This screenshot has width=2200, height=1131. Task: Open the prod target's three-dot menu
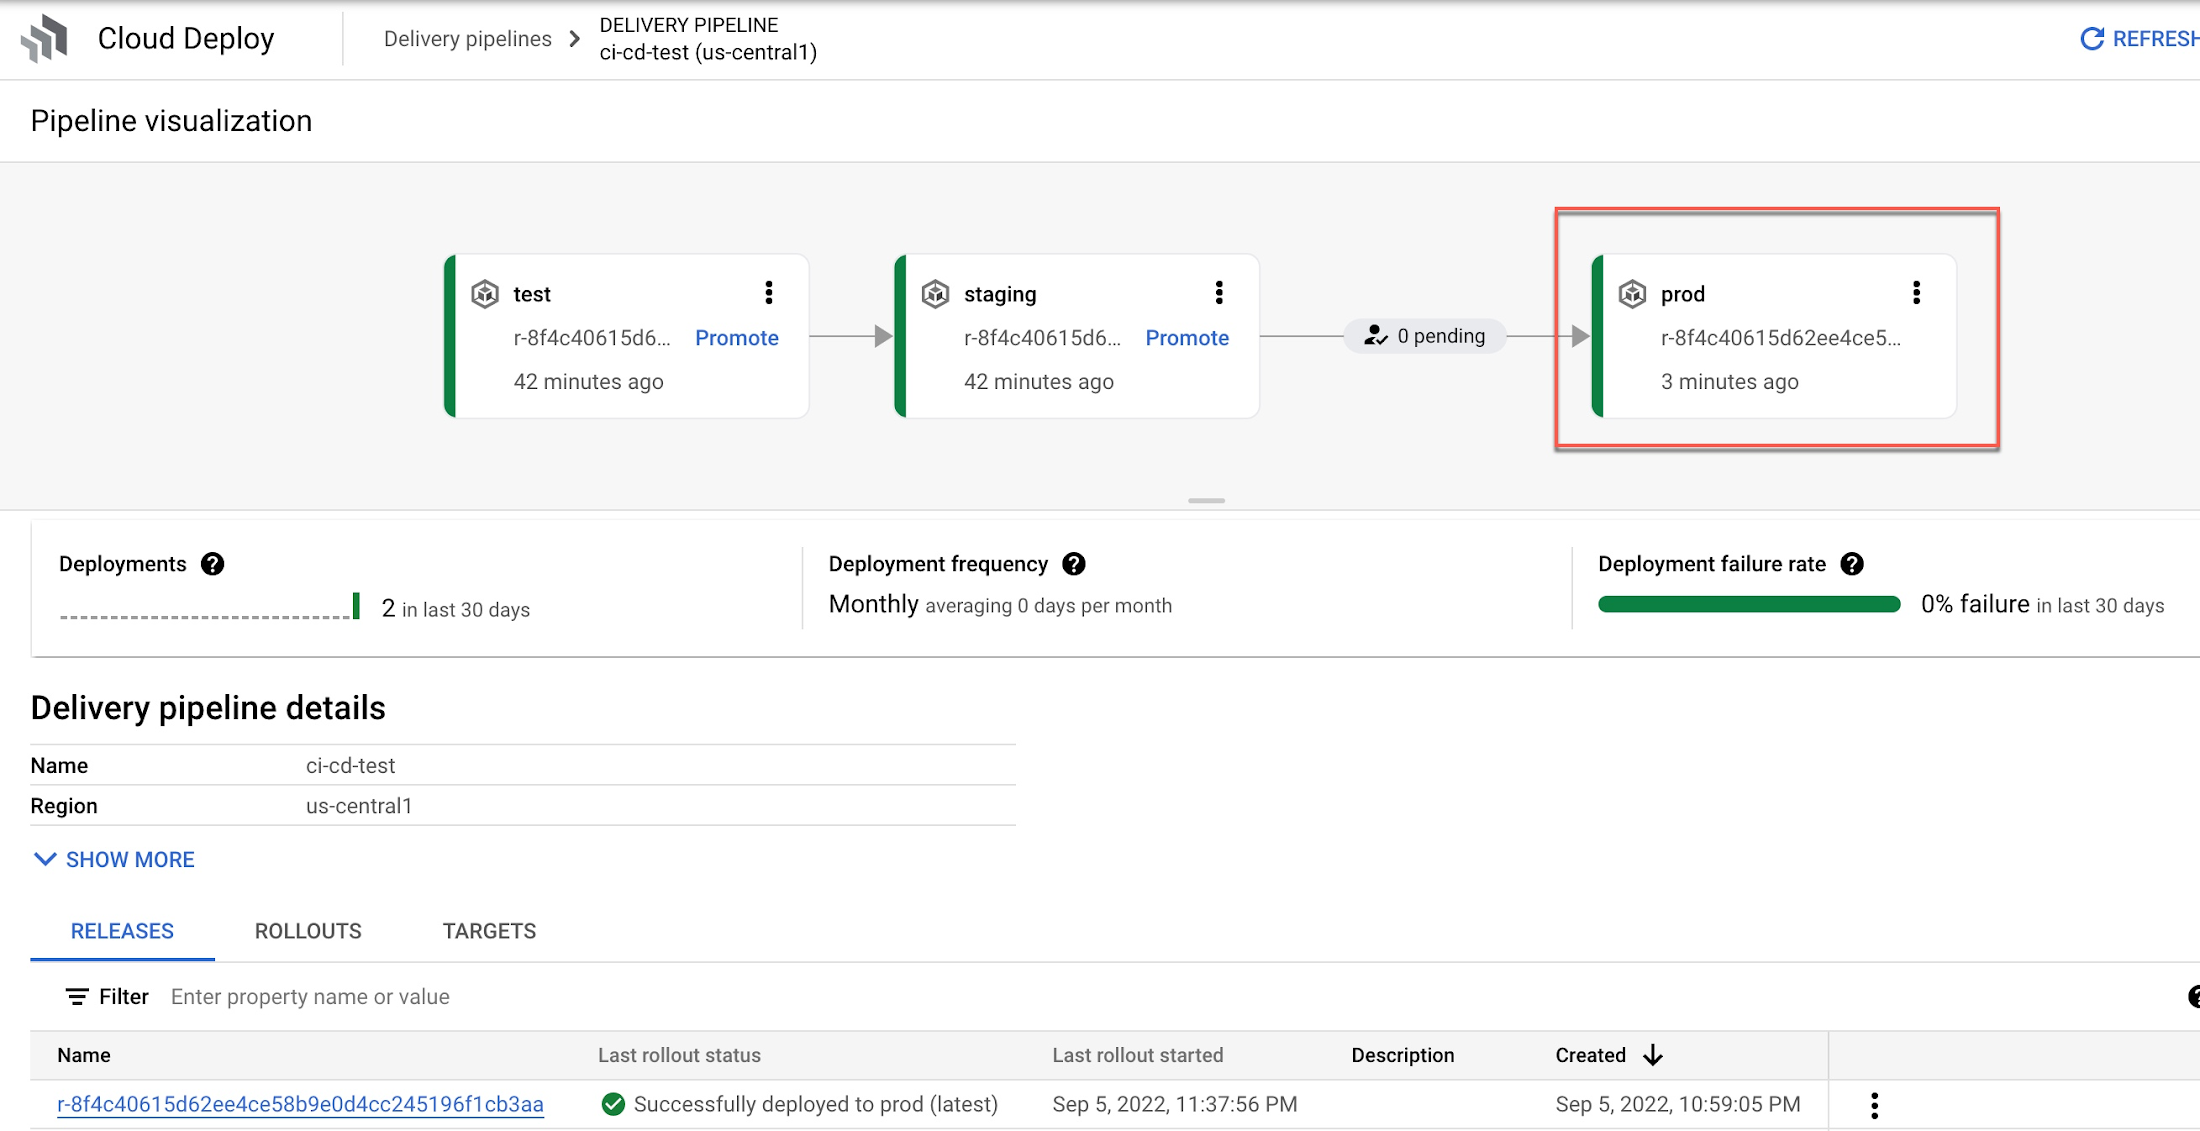[1916, 293]
